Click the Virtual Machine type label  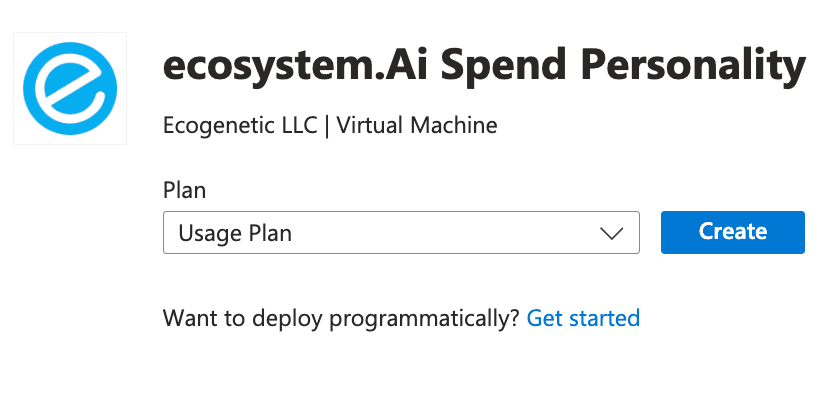pos(417,126)
